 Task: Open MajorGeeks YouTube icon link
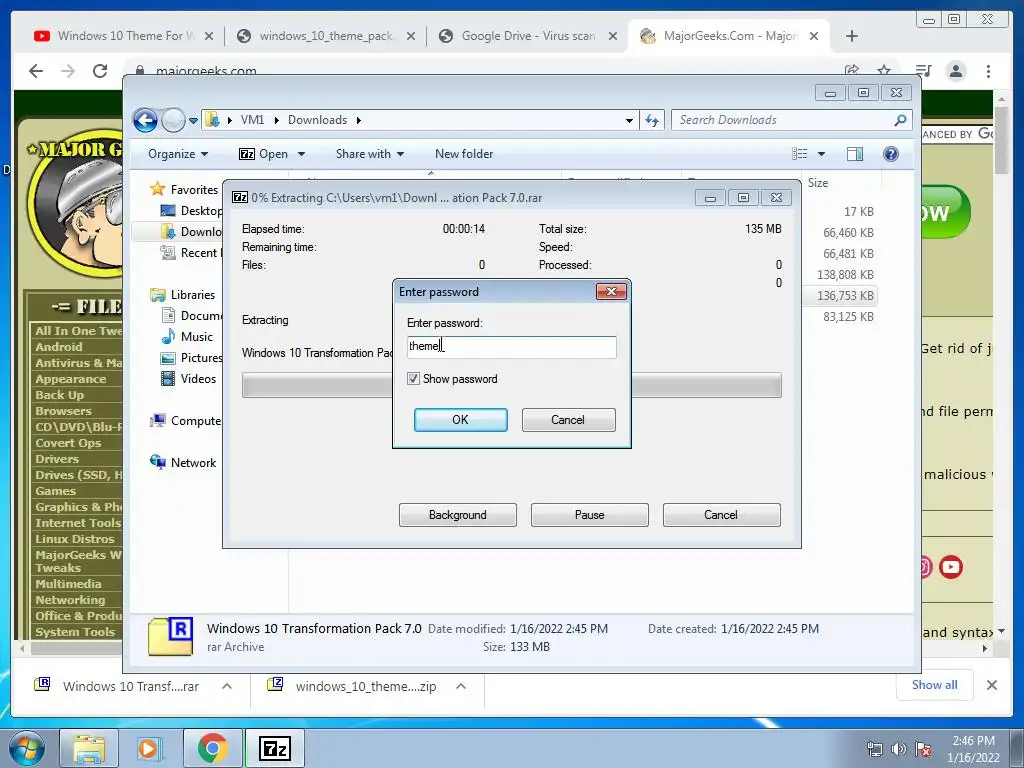click(x=951, y=567)
